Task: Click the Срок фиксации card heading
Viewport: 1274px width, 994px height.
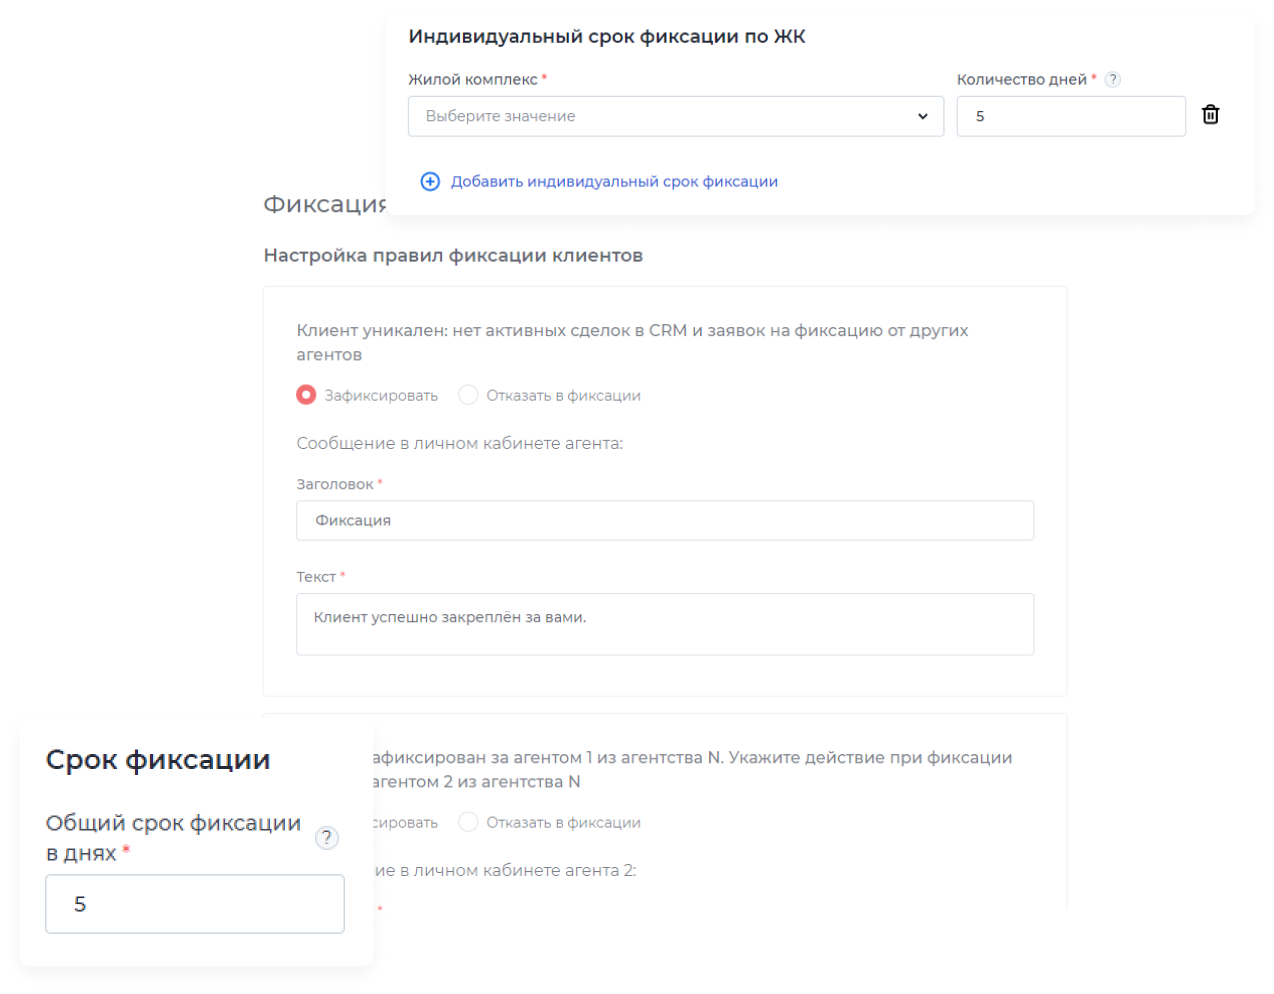Action: [158, 760]
